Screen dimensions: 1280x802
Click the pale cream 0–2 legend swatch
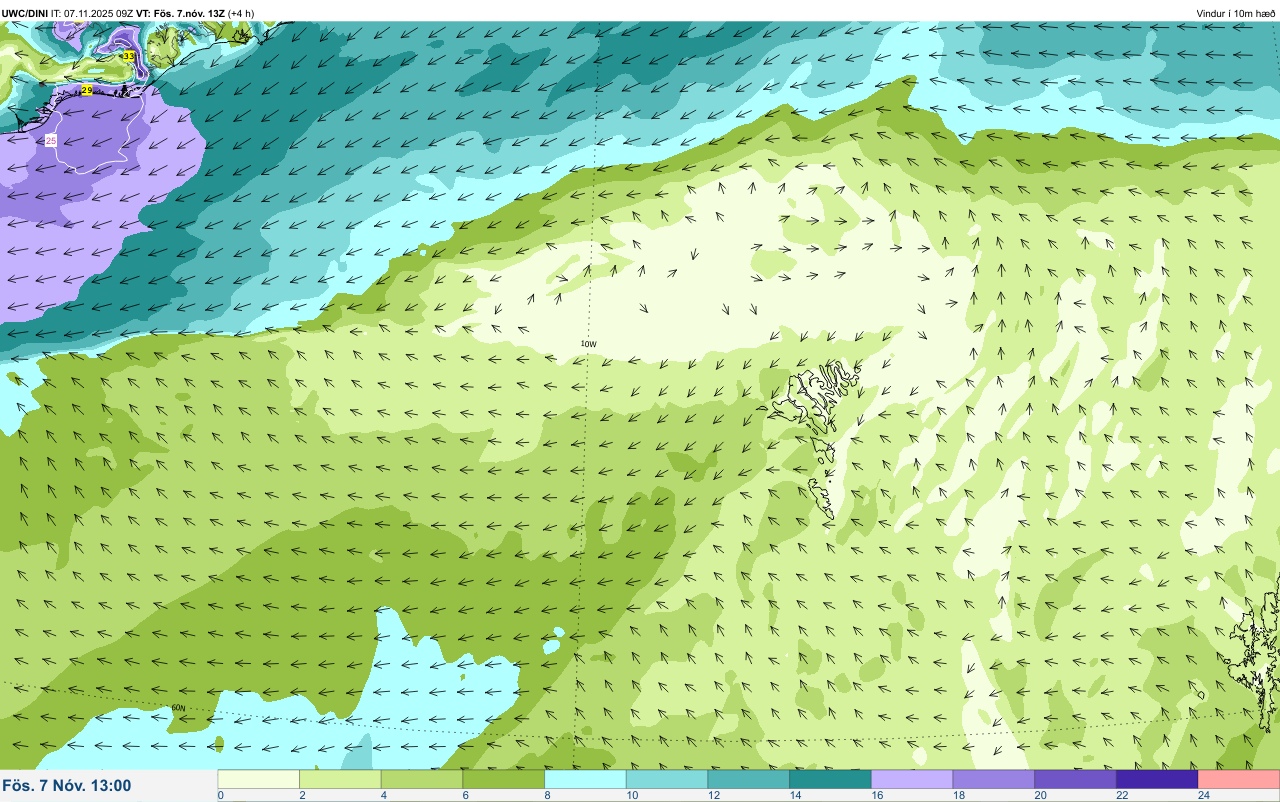coord(259,779)
